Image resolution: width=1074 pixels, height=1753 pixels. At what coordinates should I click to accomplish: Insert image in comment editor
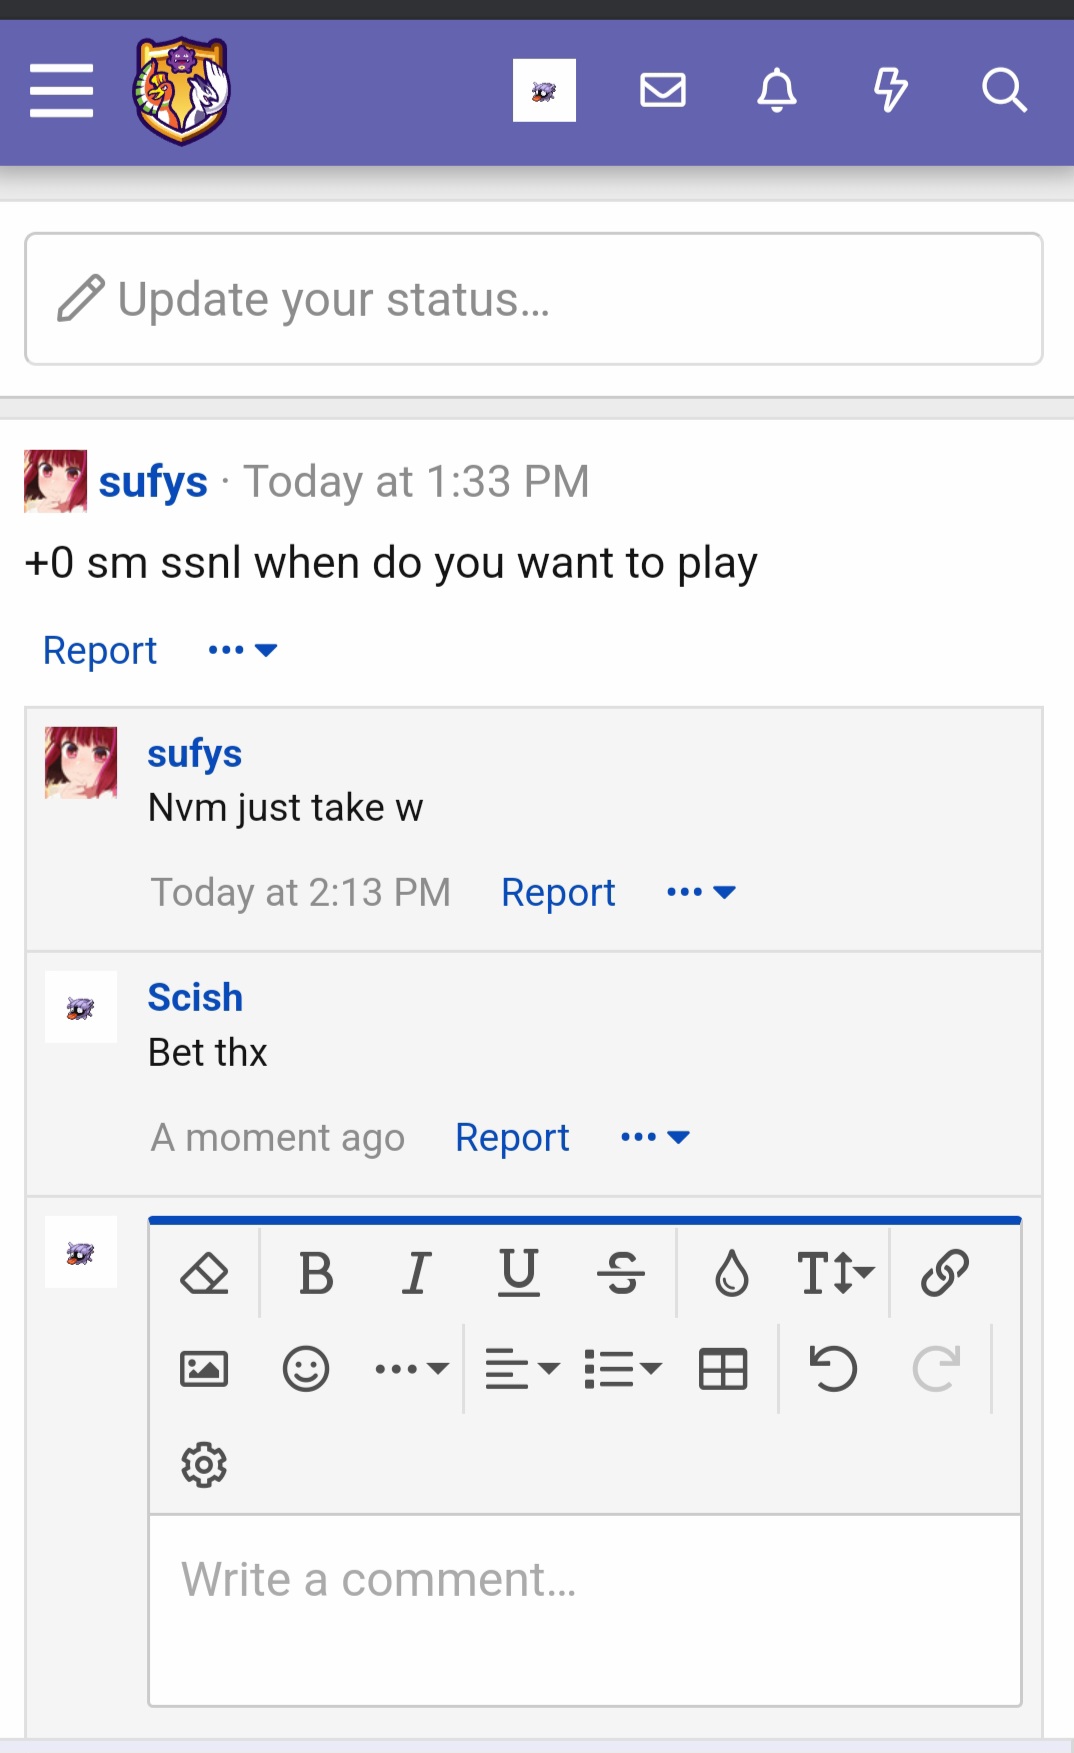click(x=204, y=1369)
